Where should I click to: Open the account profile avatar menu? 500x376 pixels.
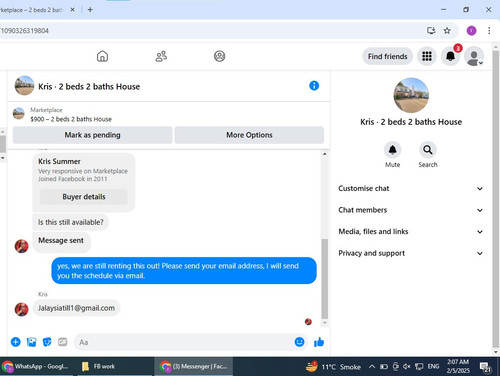[x=474, y=56]
